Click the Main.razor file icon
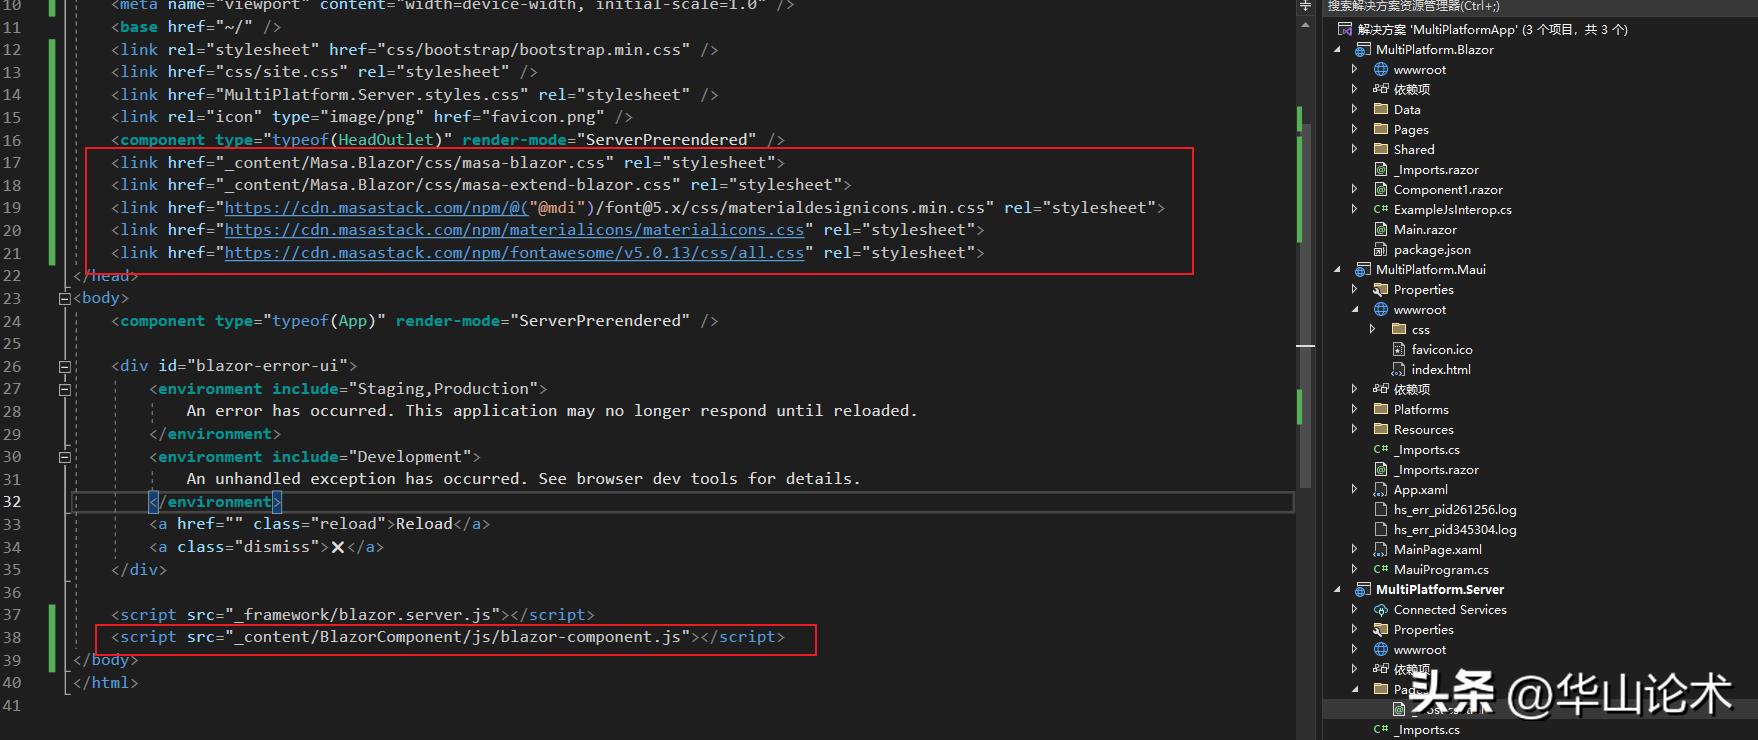 click(1381, 229)
